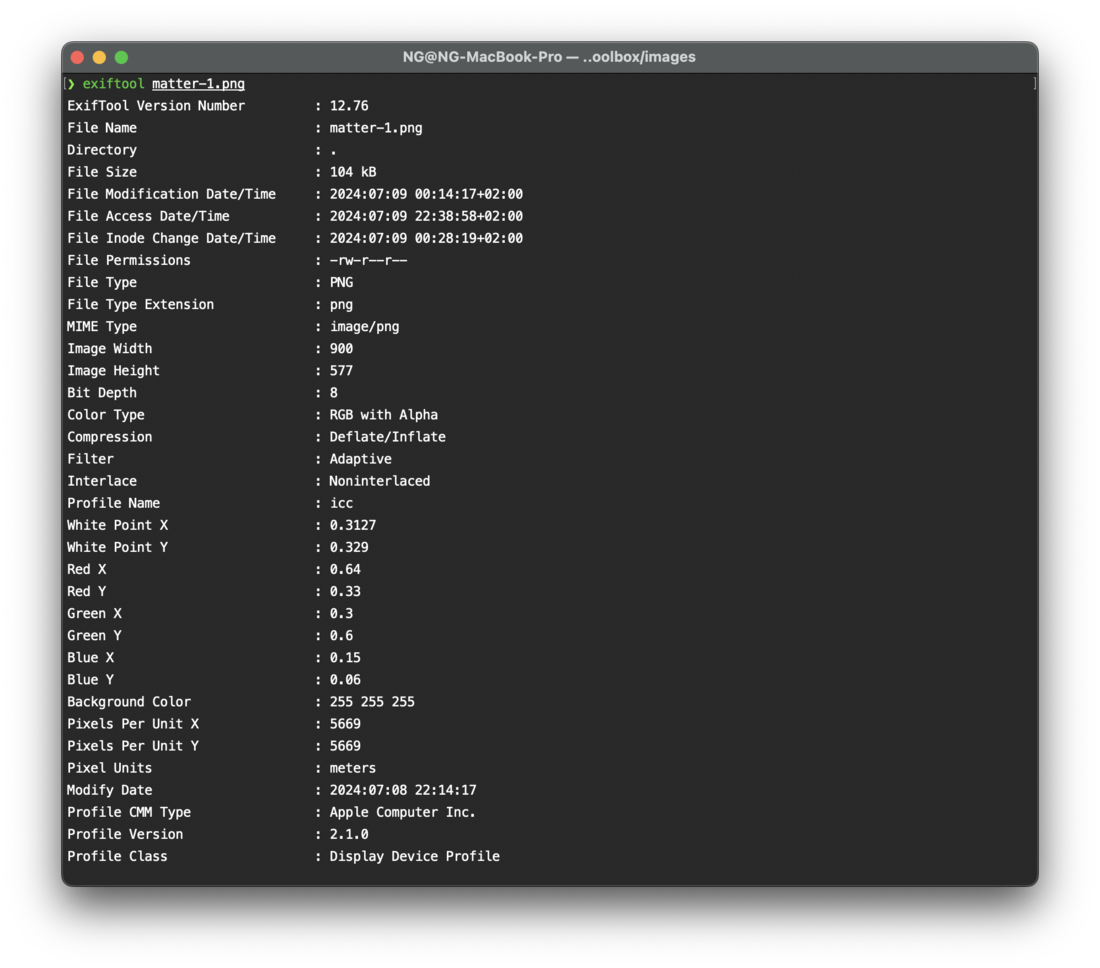Click the timestamp 2024:07:09 22:38:58+02:00
The image size is (1100, 968).
coord(426,216)
